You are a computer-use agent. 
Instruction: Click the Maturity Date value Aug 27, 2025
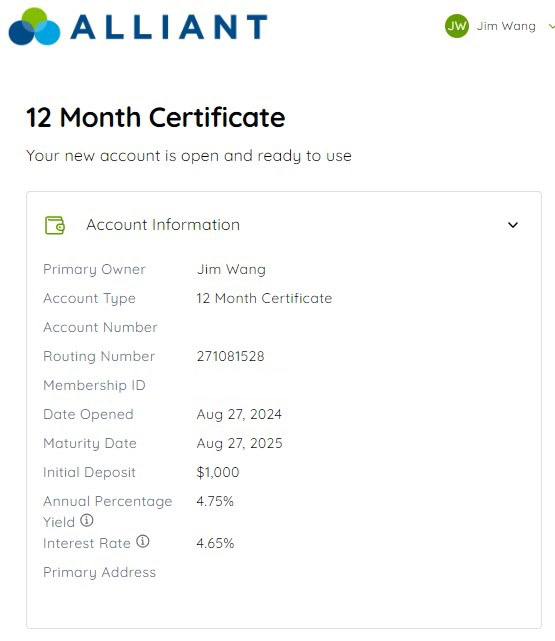pos(239,444)
